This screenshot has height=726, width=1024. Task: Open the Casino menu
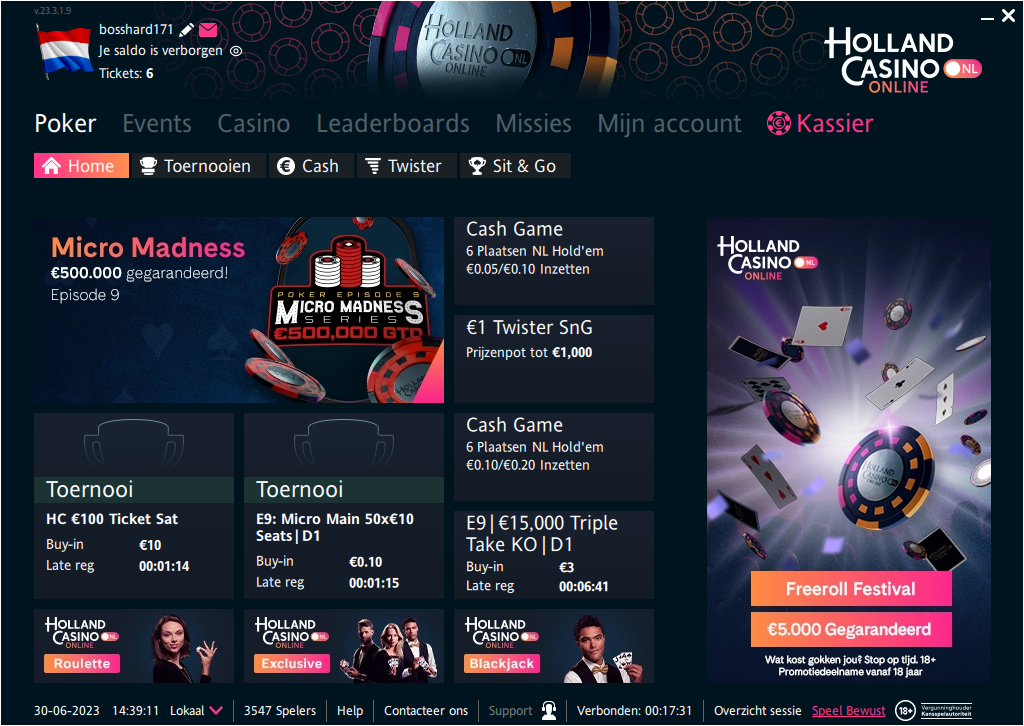pyautogui.click(x=253, y=123)
